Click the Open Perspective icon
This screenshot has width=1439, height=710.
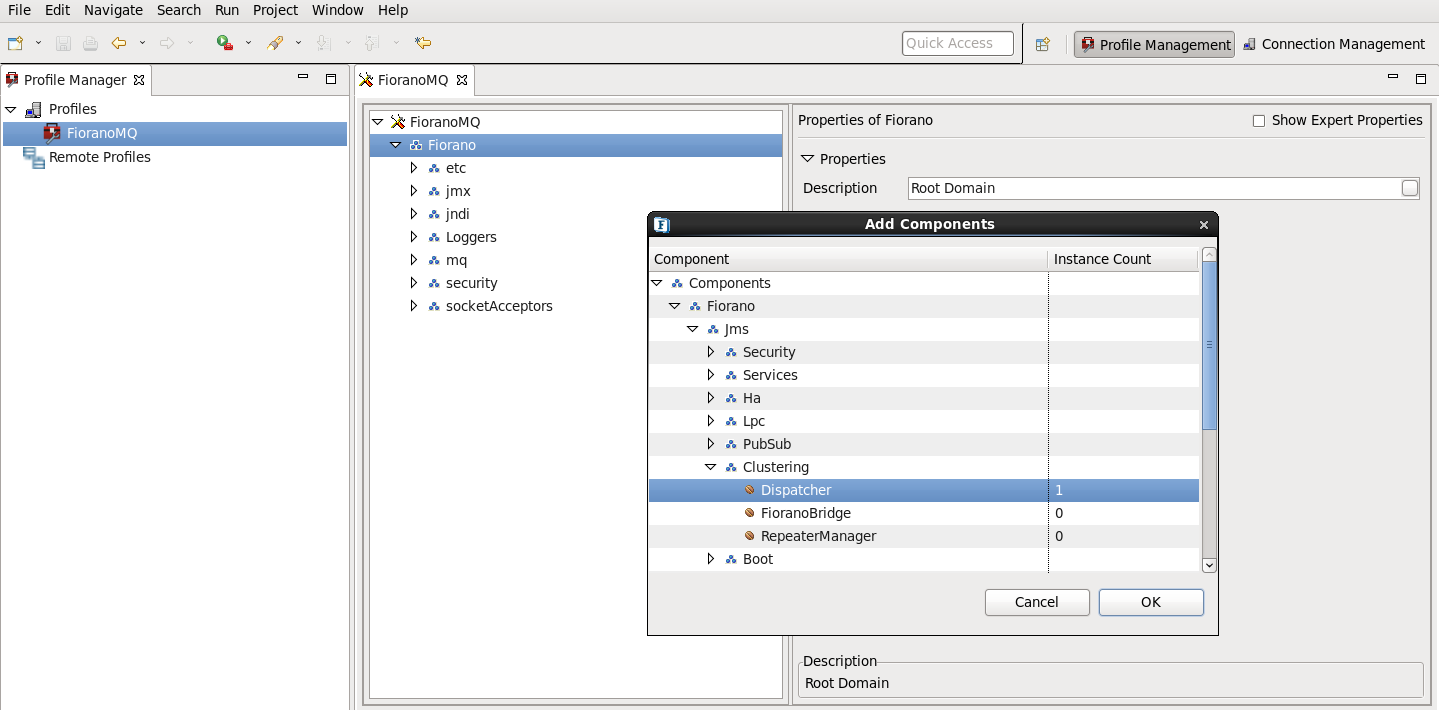(1043, 44)
